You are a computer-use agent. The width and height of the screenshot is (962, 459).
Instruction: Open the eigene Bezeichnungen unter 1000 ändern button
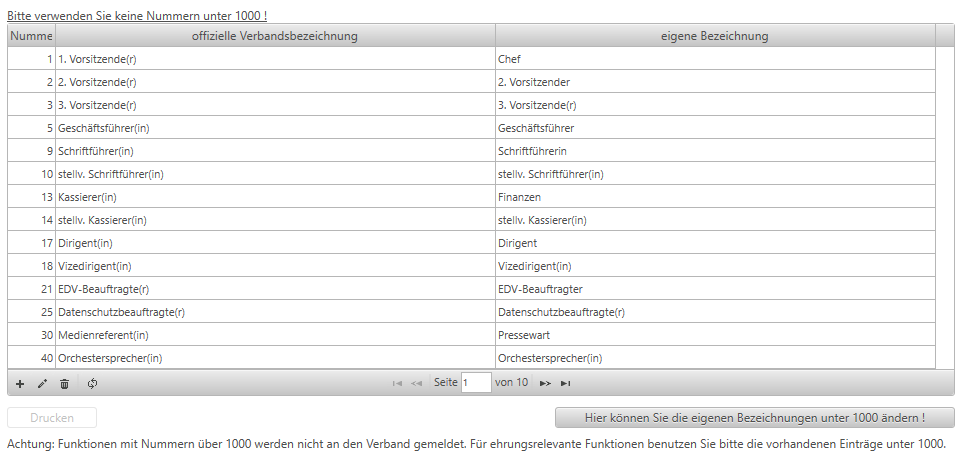click(x=755, y=418)
